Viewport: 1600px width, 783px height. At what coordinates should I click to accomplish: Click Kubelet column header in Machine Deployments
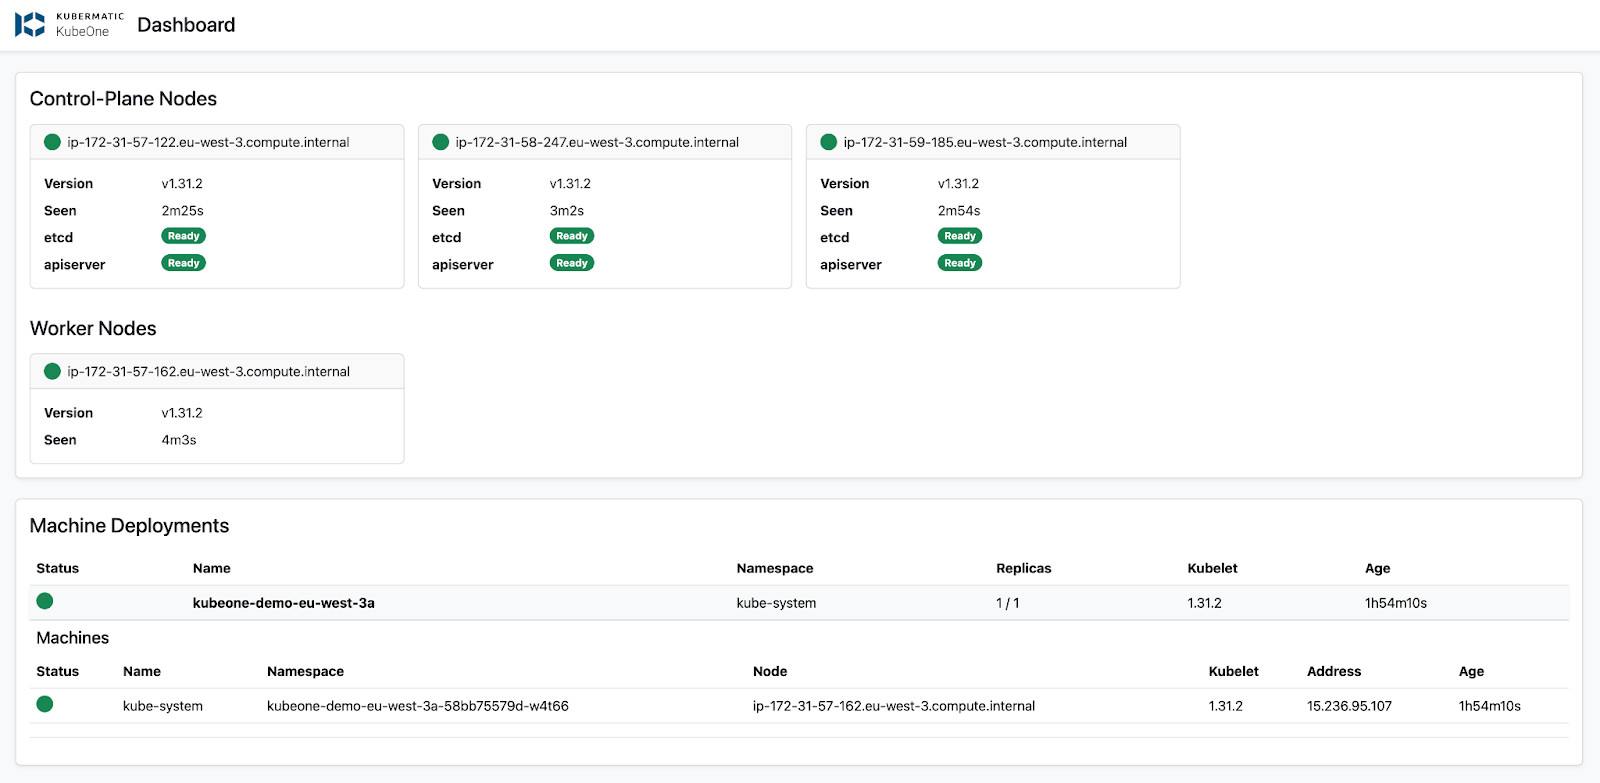click(x=1212, y=568)
